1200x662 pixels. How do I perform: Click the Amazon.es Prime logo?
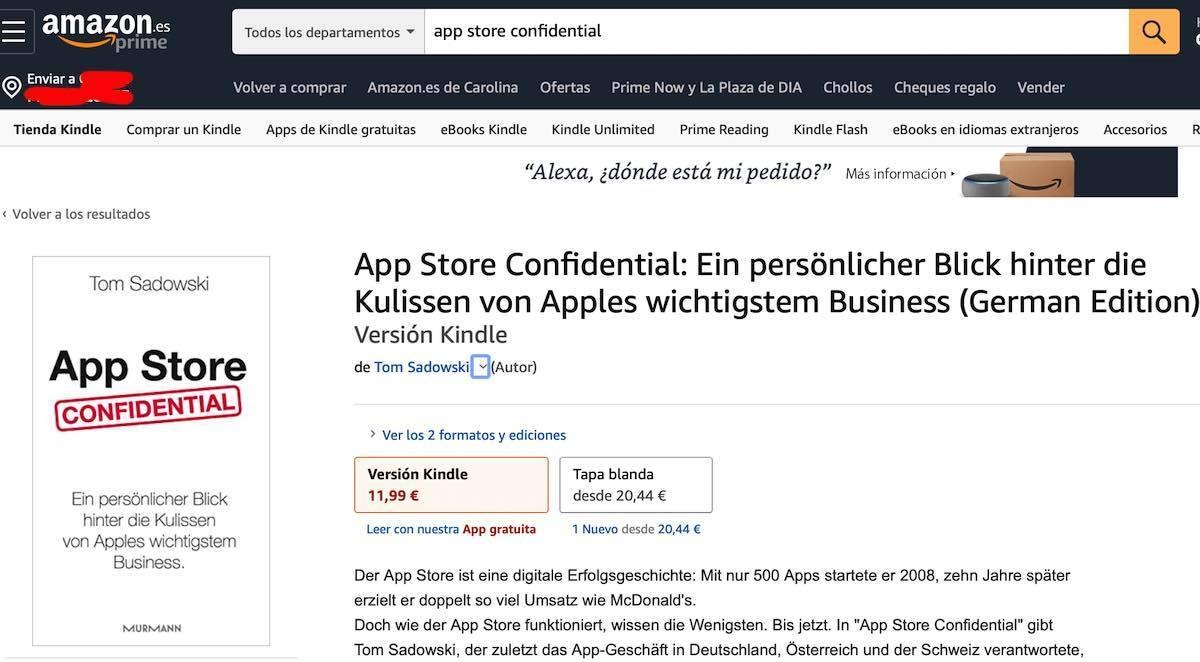tap(107, 32)
